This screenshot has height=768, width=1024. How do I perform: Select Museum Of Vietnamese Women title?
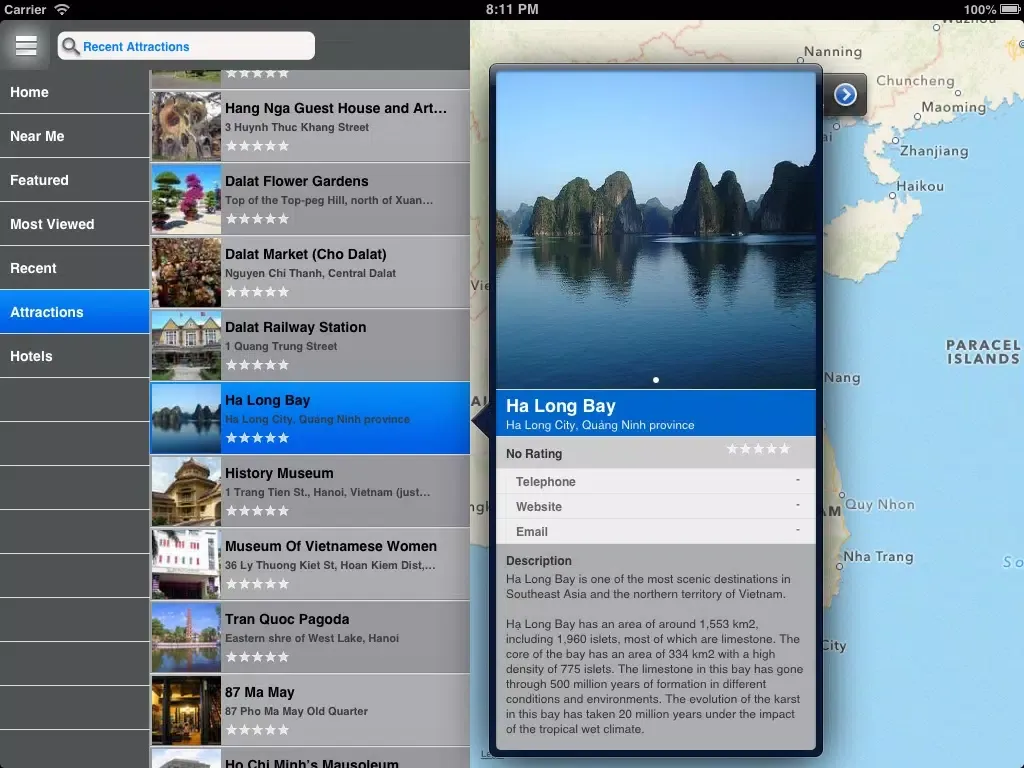pos(330,546)
